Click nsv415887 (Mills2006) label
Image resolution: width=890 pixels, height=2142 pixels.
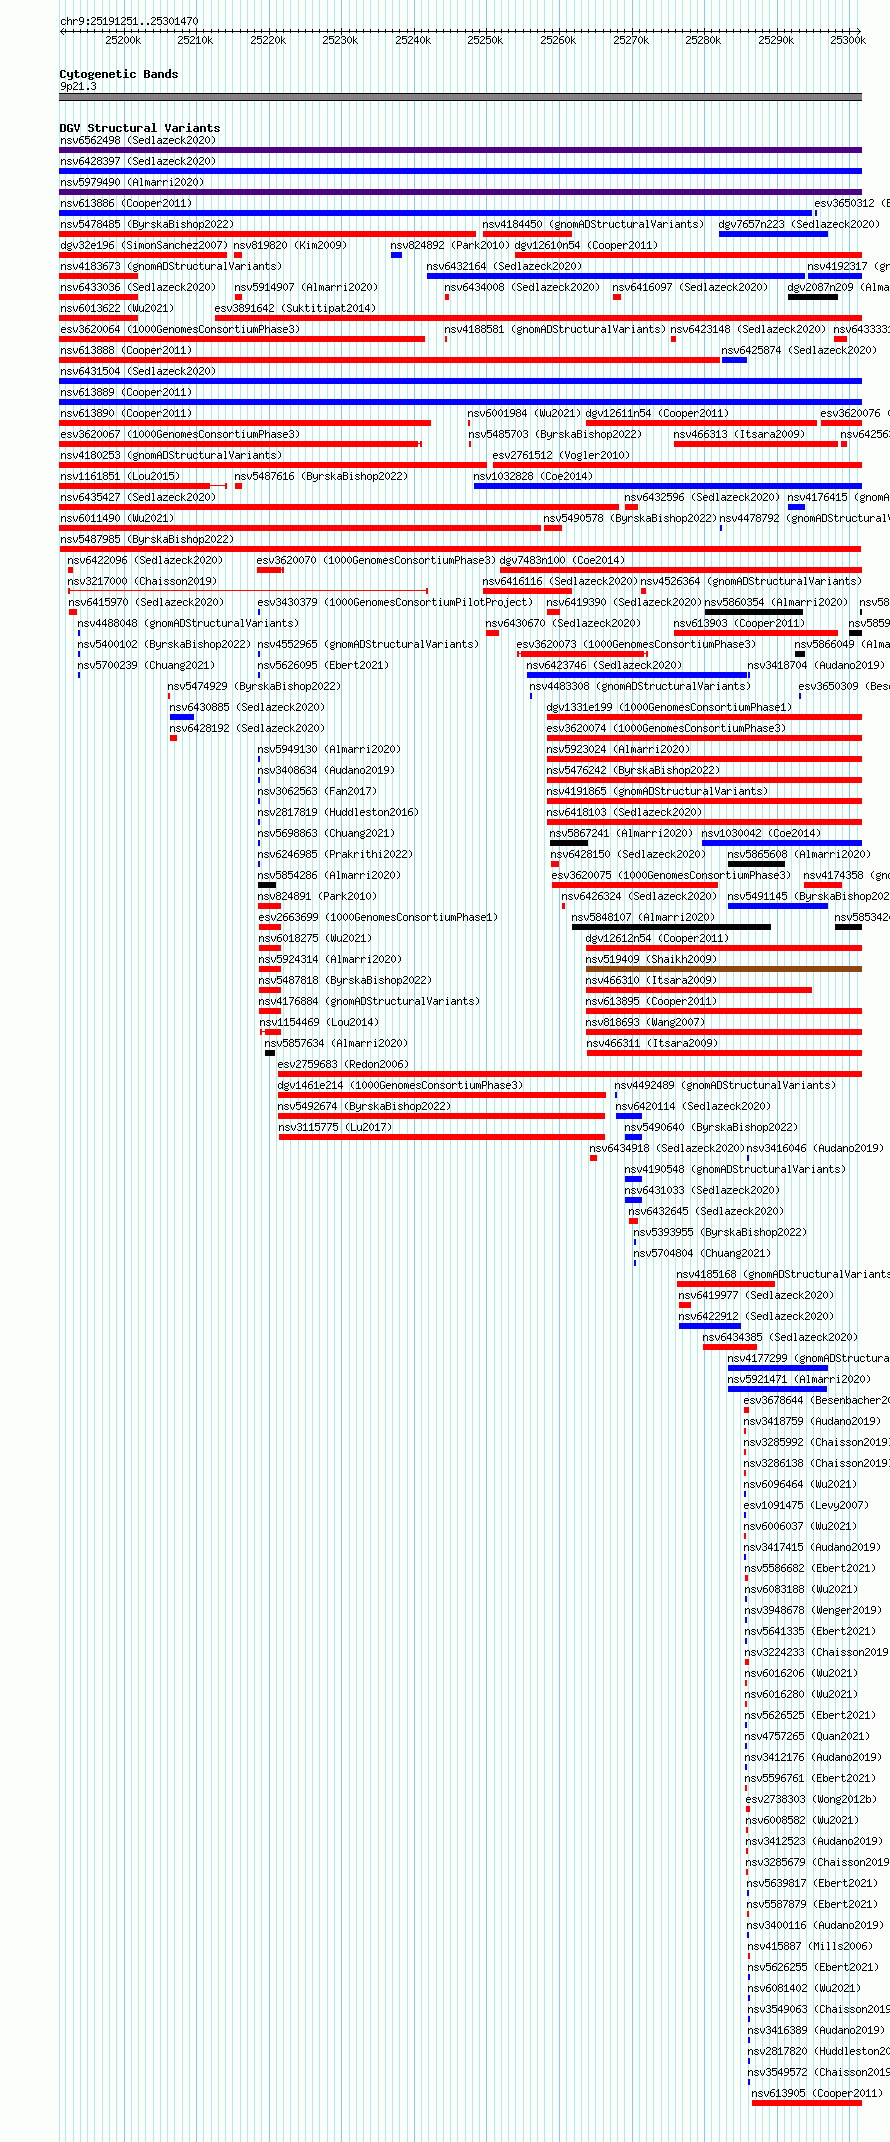[x=810, y=1946]
